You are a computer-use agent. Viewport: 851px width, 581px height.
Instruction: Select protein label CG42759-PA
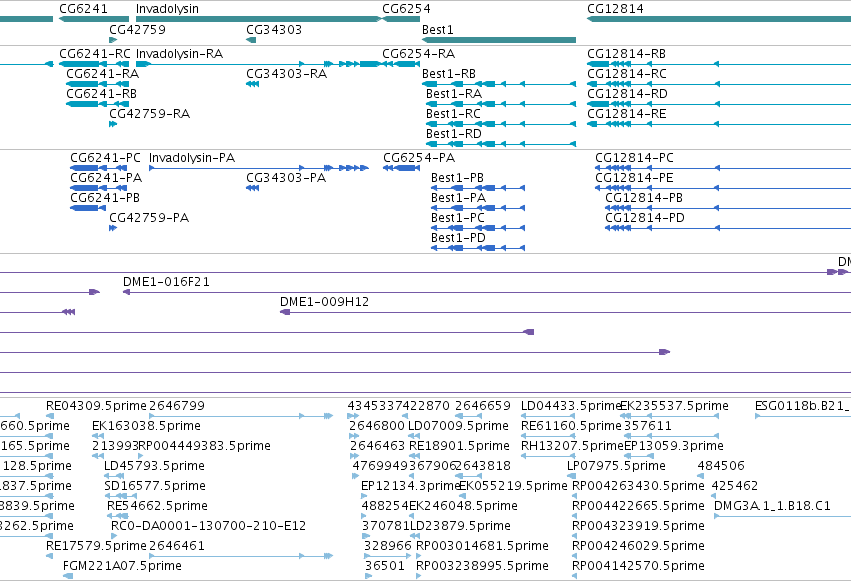coord(149,218)
